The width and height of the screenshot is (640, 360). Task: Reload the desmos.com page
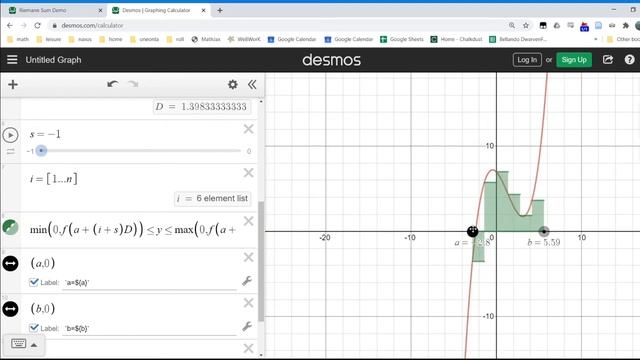pyautogui.click(x=38, y=25)
